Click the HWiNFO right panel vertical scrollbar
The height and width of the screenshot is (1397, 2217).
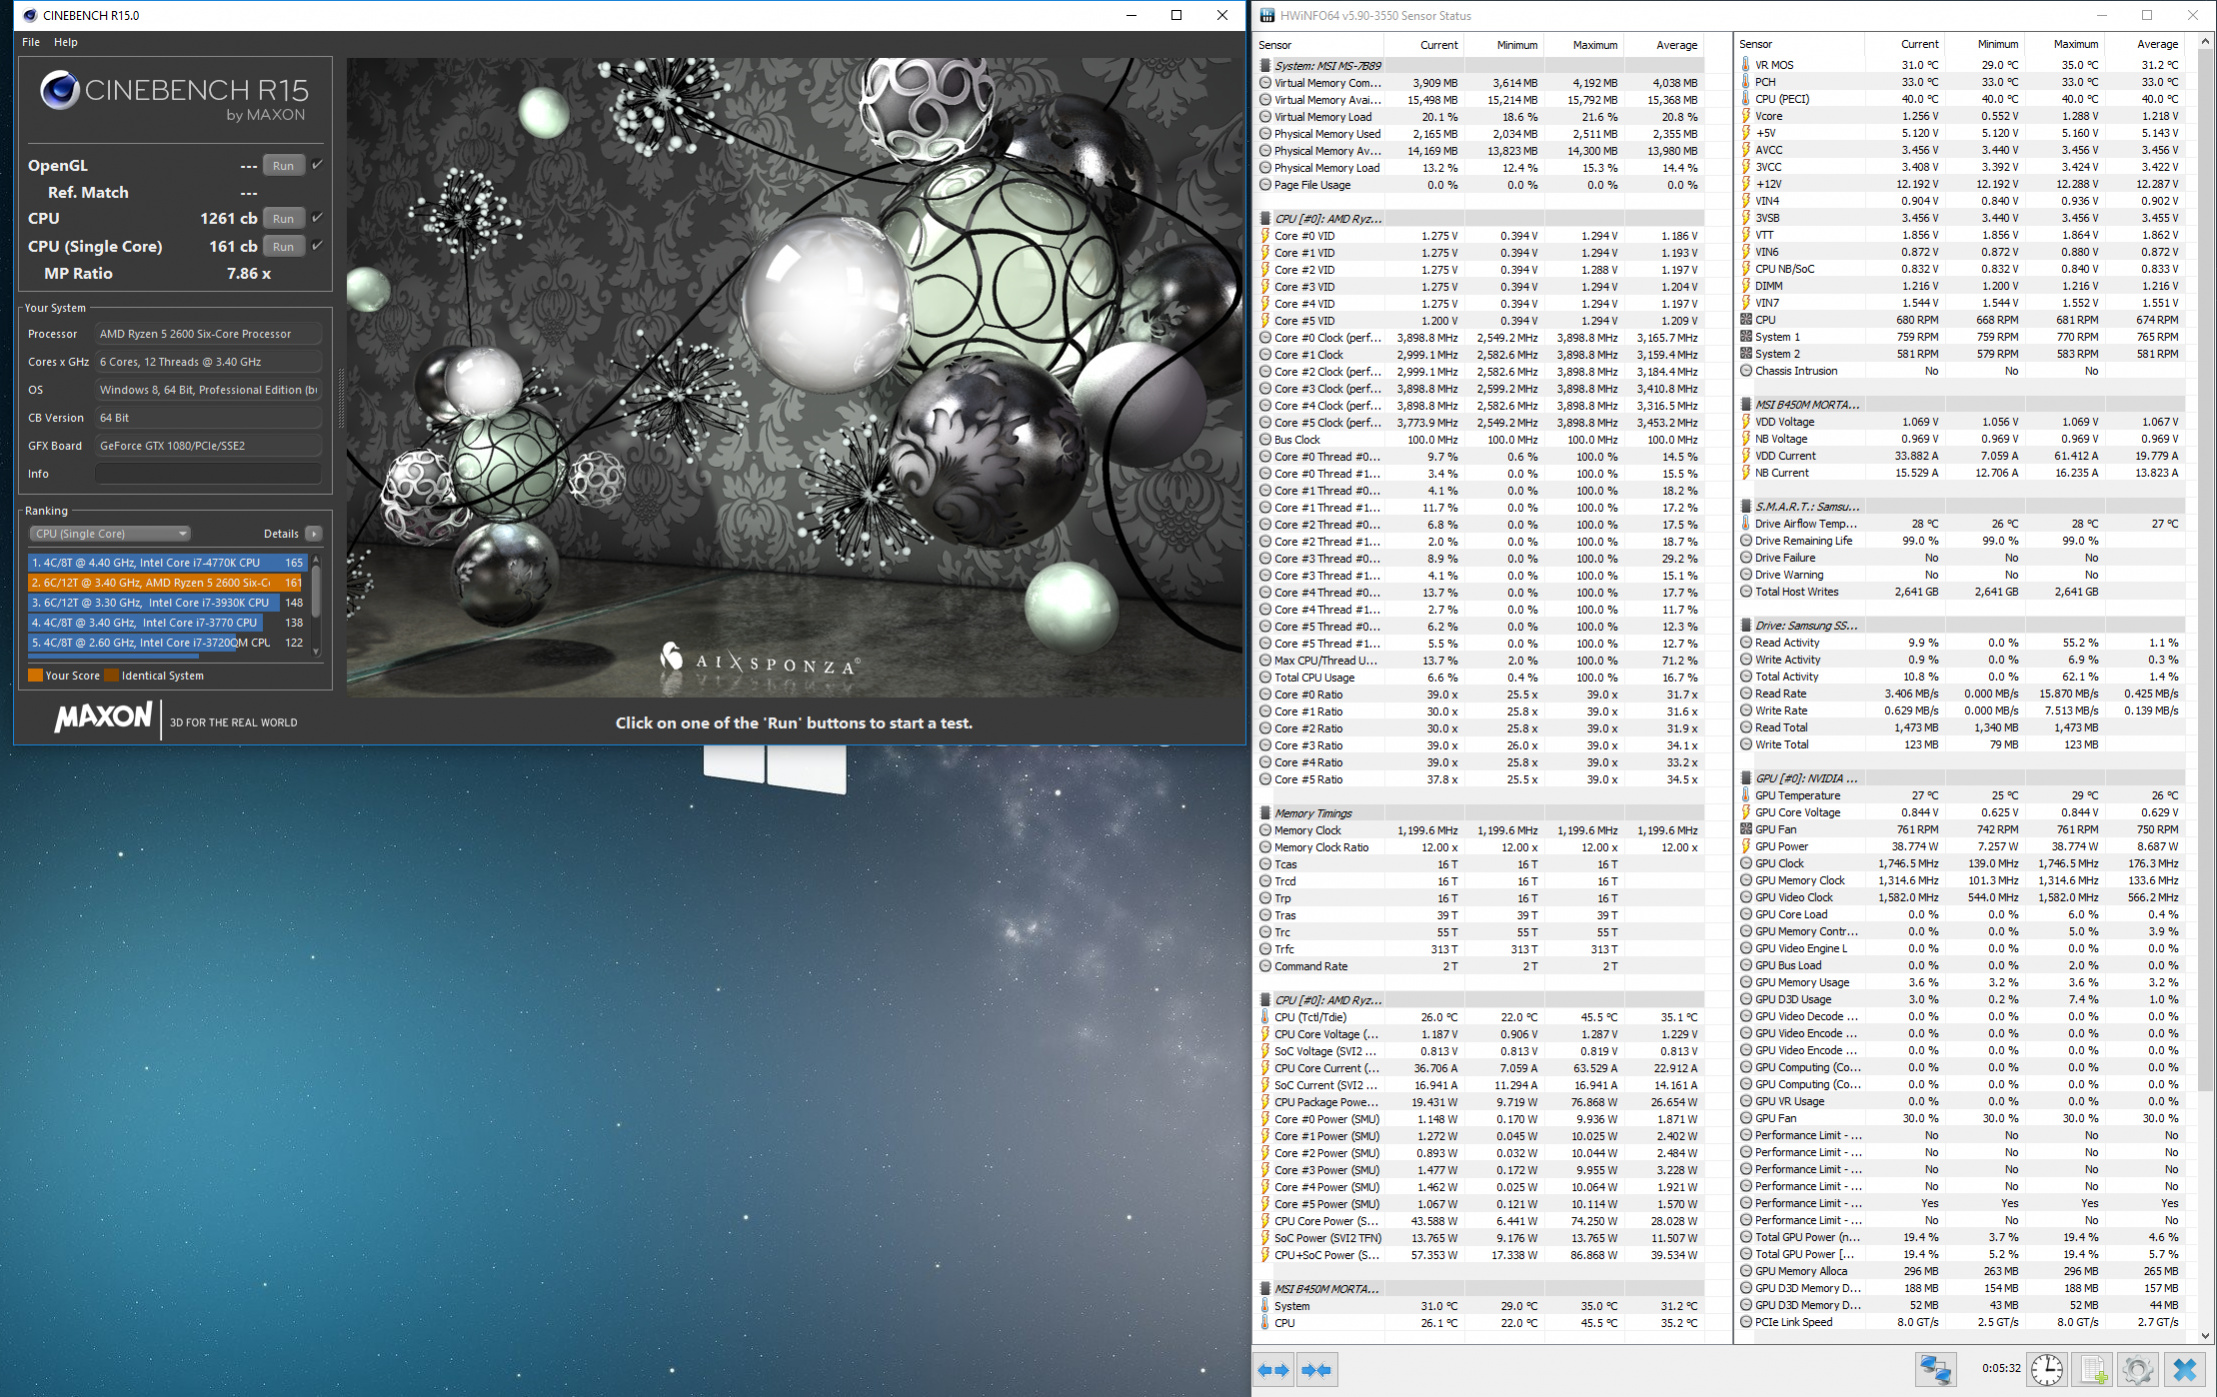pos(2205,570)
